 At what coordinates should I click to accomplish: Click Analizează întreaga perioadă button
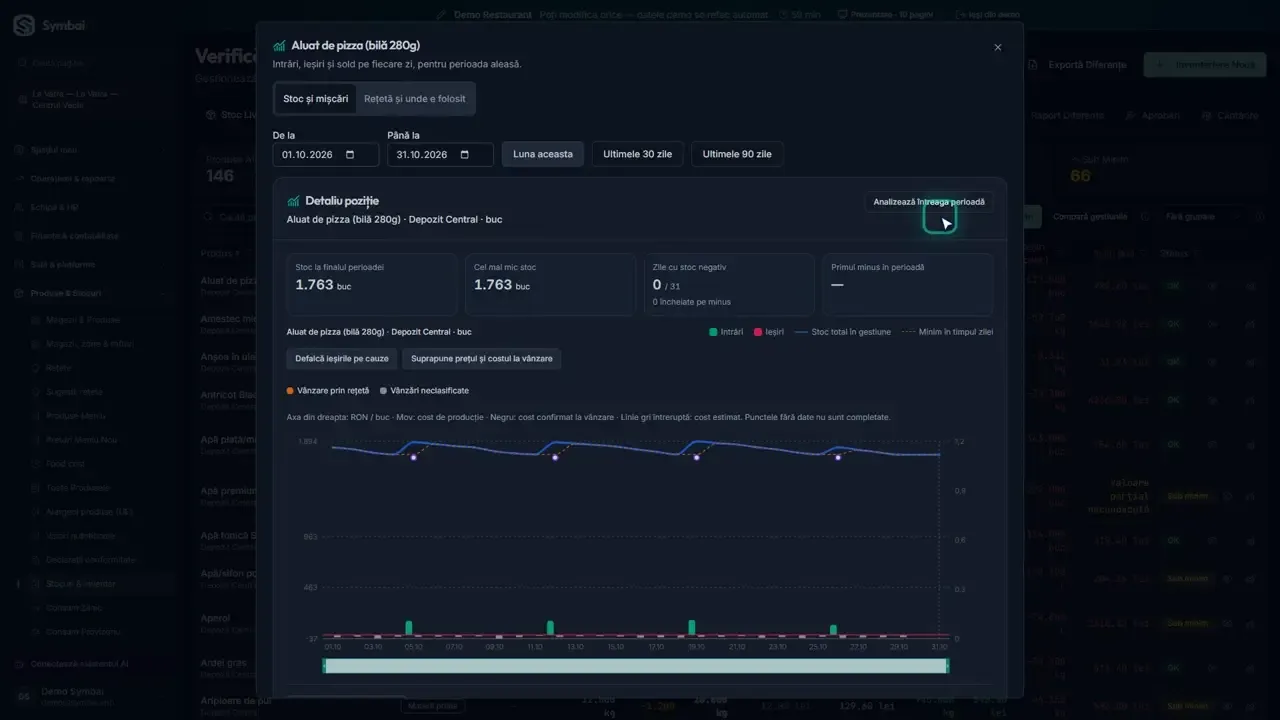[929, 202]
